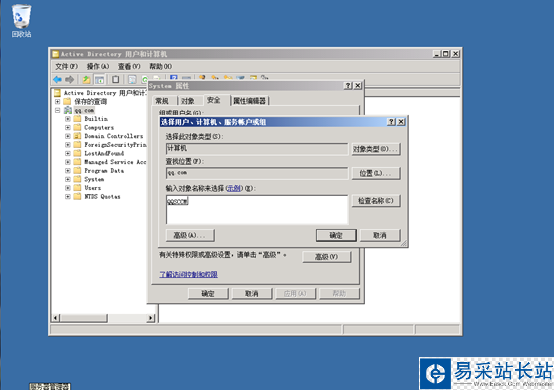The height and width of the screenshot is (390, 554).
Task: Expand the System node in tree
Action: point(67,179)
